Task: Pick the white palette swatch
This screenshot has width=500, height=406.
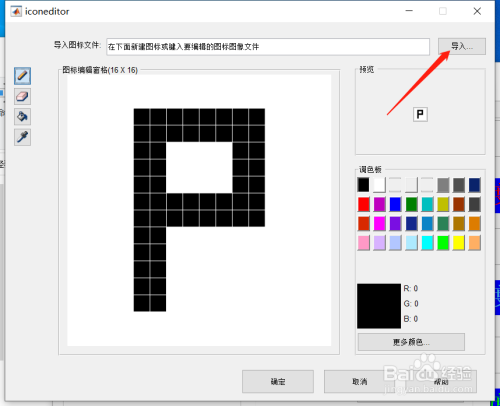Action: coord(379,185)
